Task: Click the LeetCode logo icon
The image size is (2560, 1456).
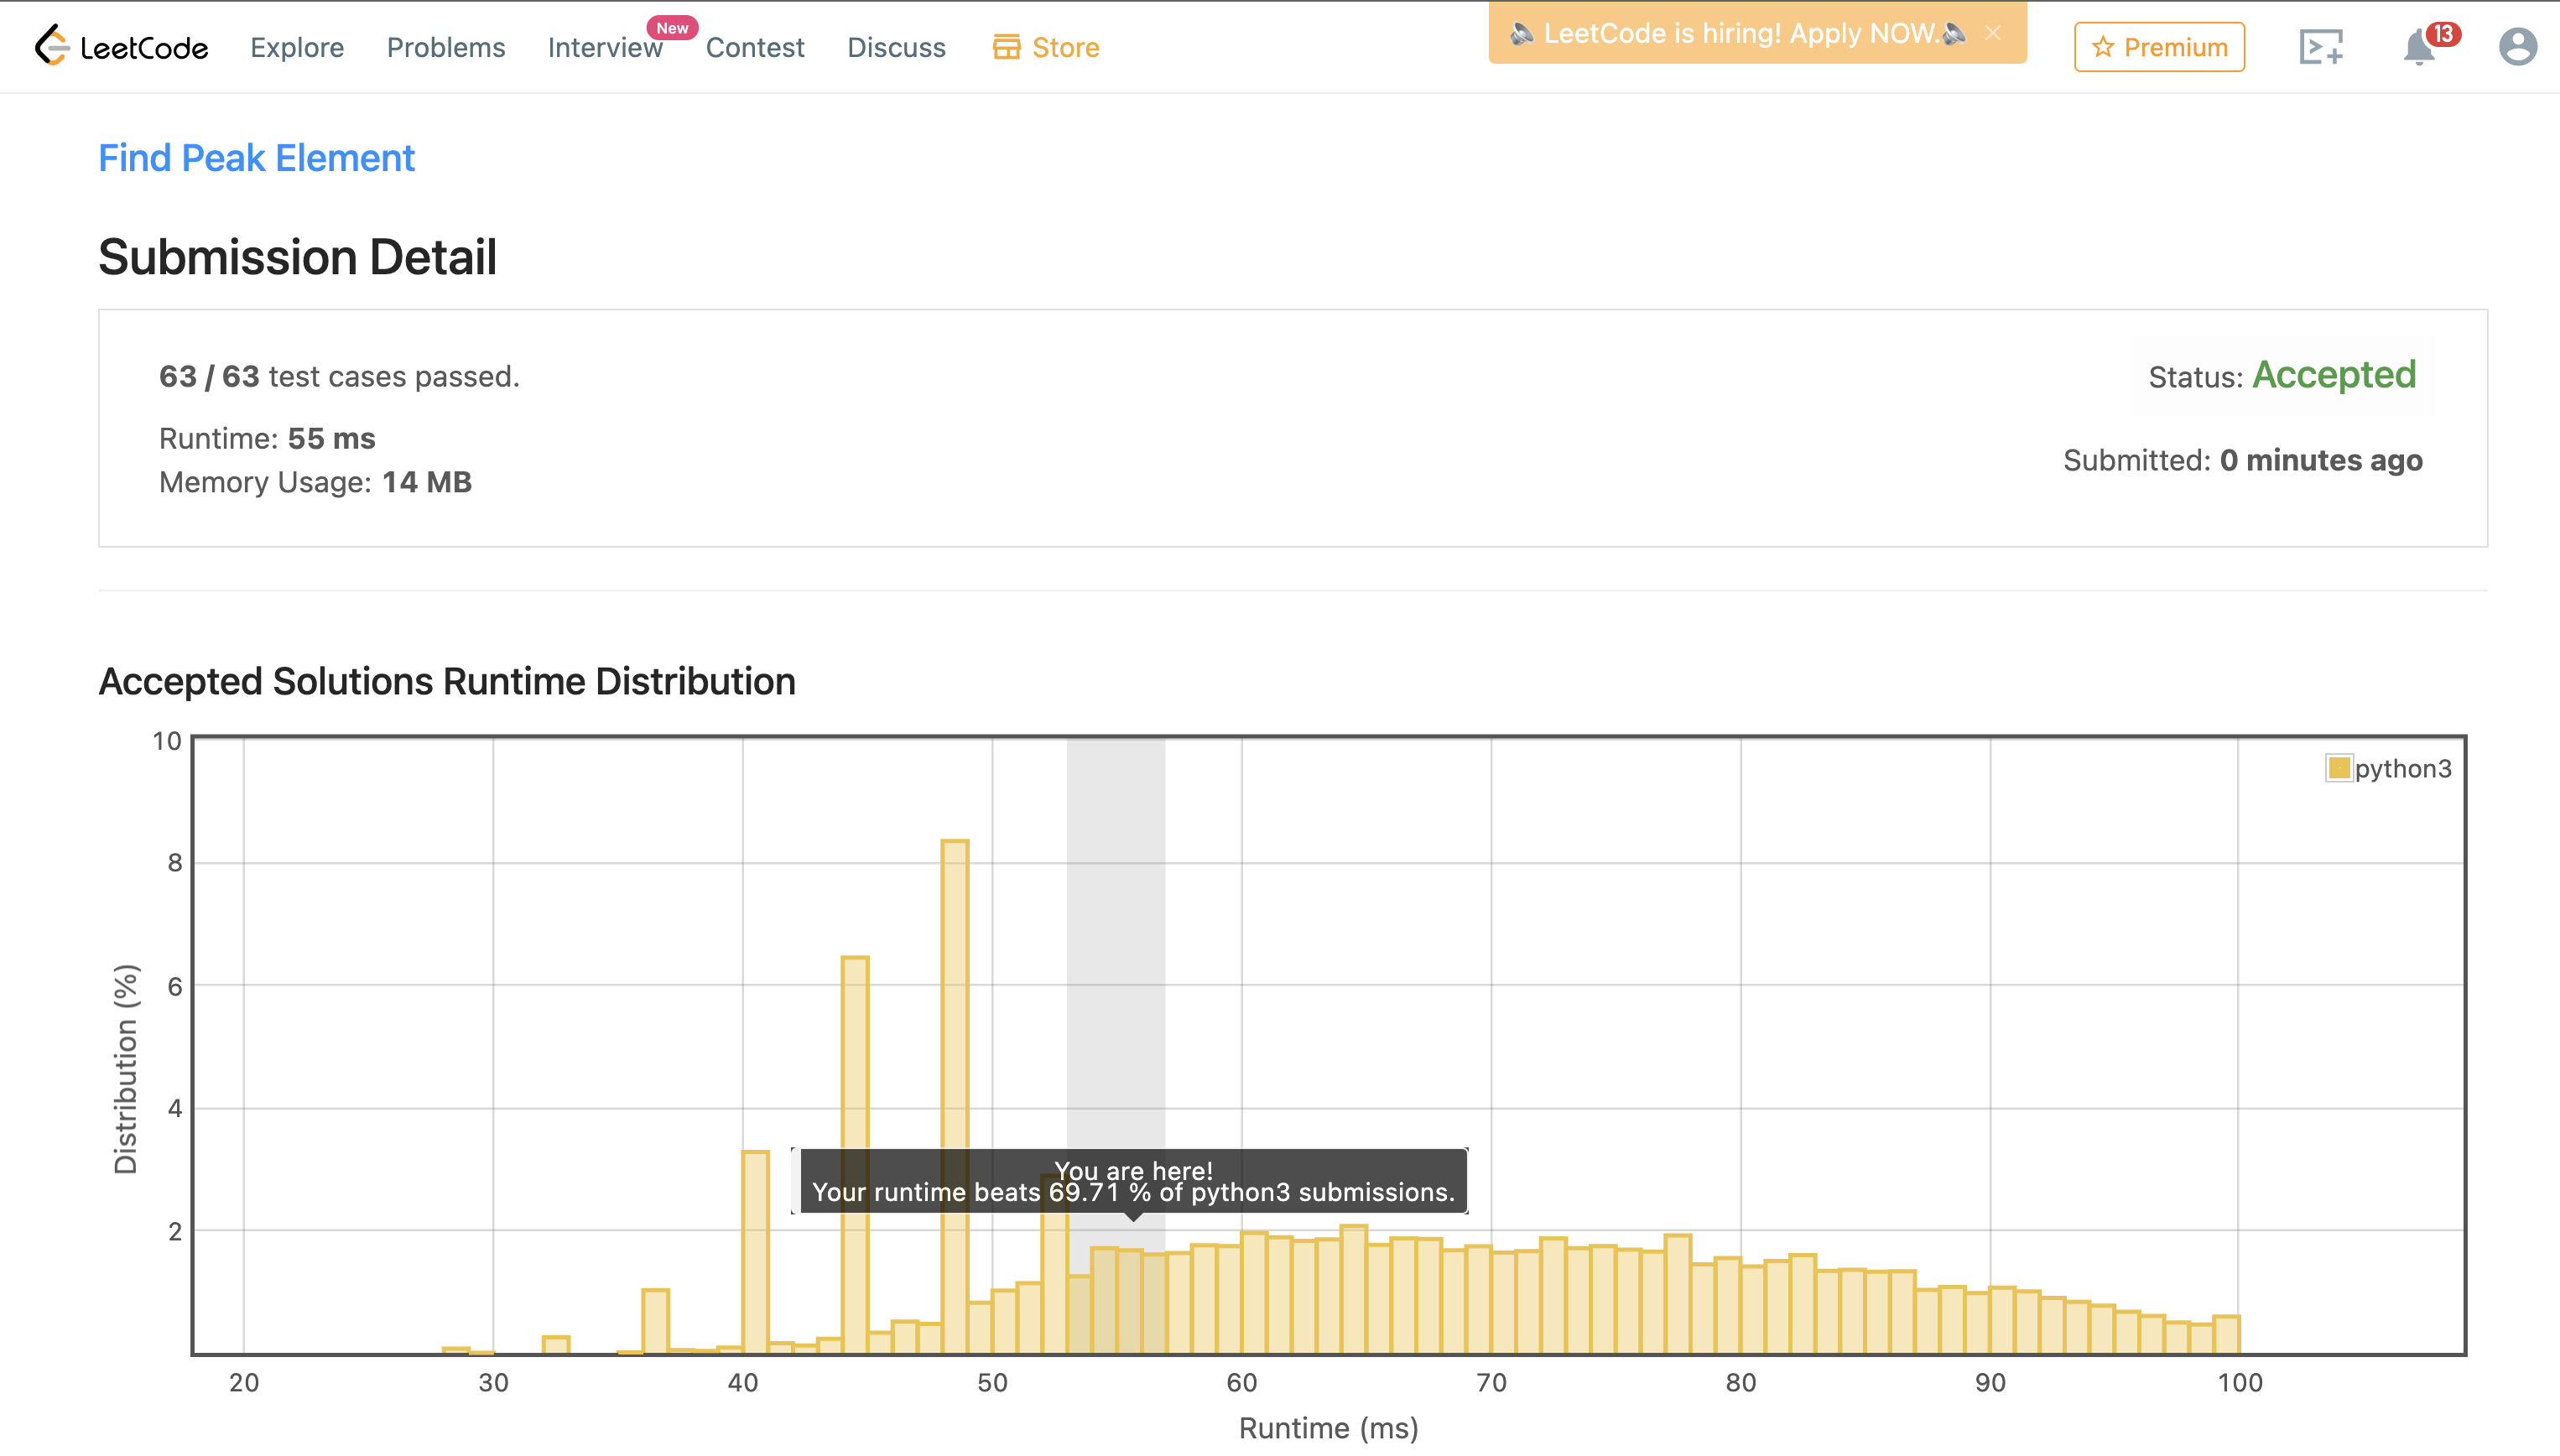Action: [52, 46]
